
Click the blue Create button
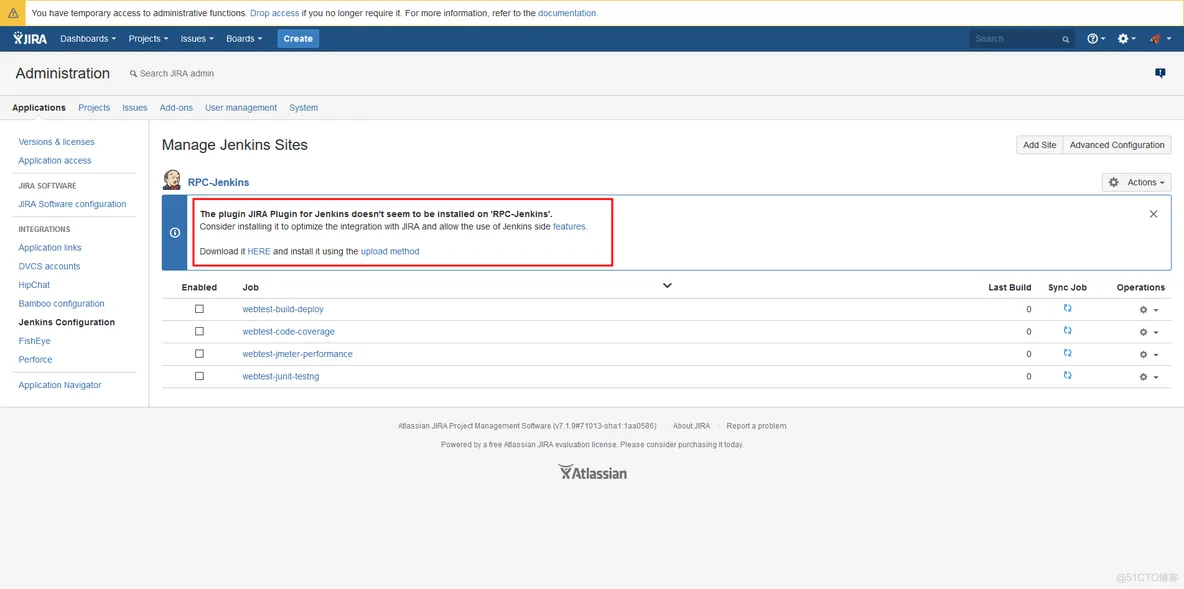click(x=298, y=39)
